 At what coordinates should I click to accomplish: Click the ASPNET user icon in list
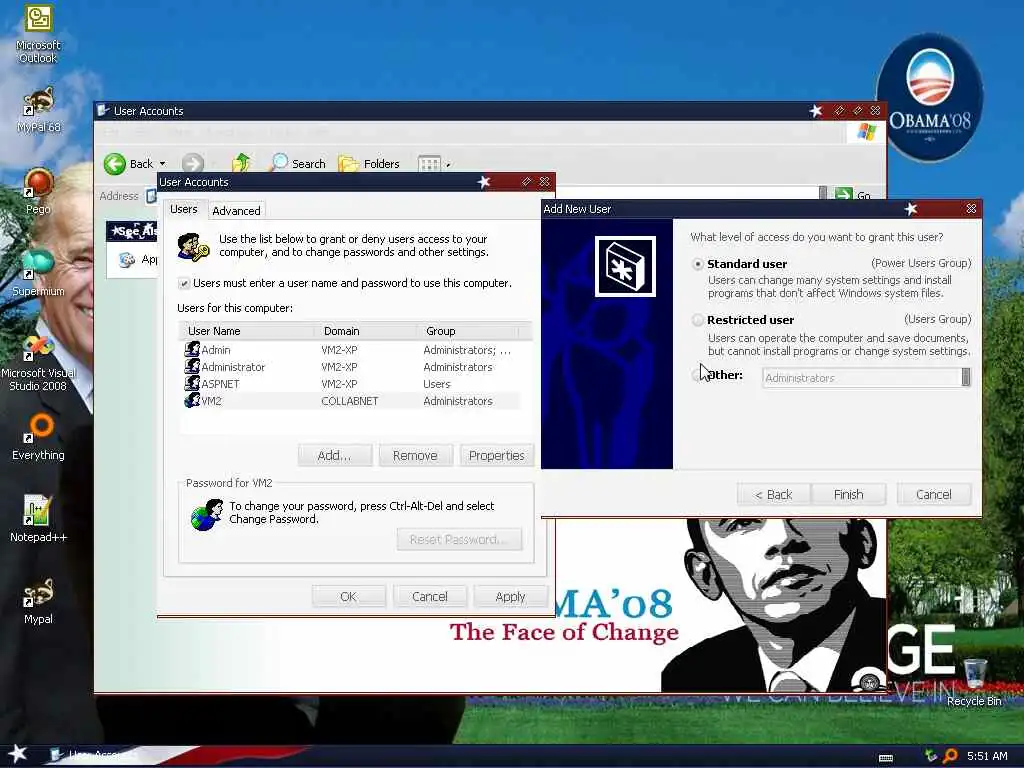(x=192, y=383)
